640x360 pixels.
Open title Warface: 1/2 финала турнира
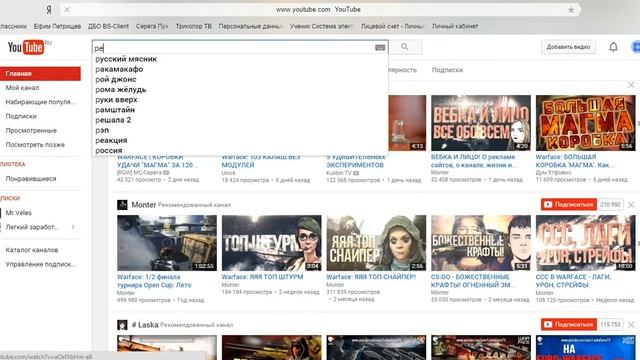click(154, 281)
